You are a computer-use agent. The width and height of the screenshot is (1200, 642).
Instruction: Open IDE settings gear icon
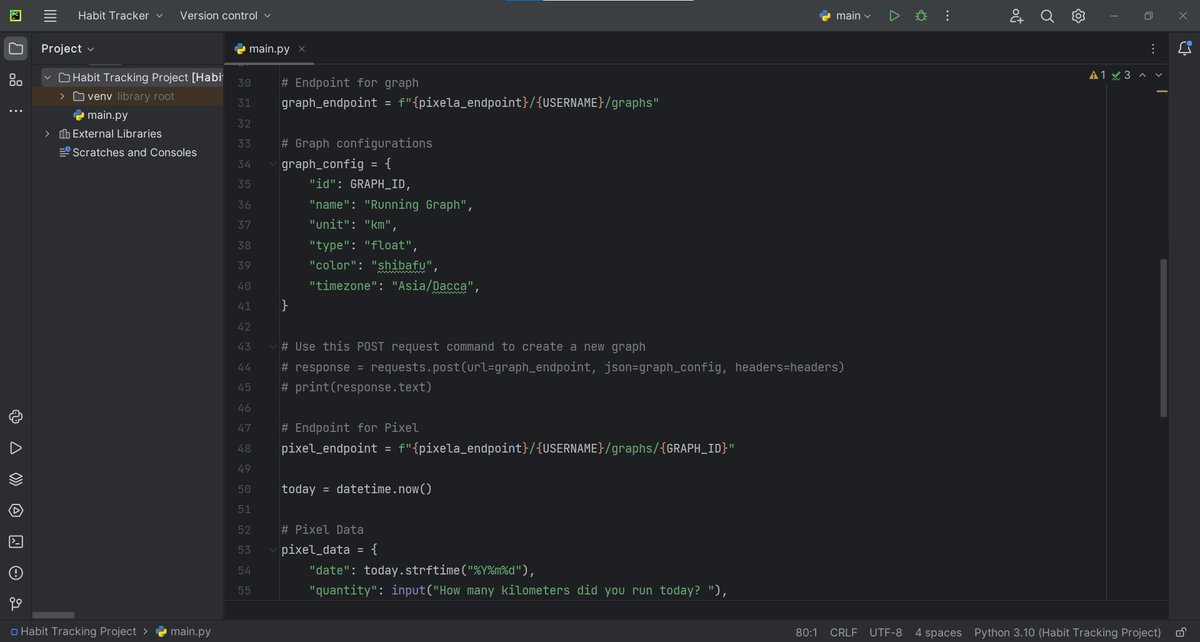pos(1078,16)
